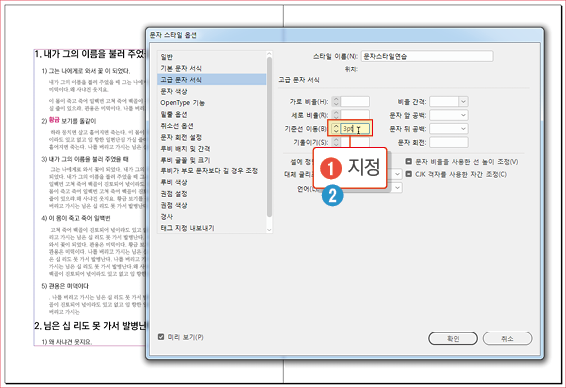Open 권점 설정 category
The width and height of the screenshot is (566, 388).
tap(174, 194)
